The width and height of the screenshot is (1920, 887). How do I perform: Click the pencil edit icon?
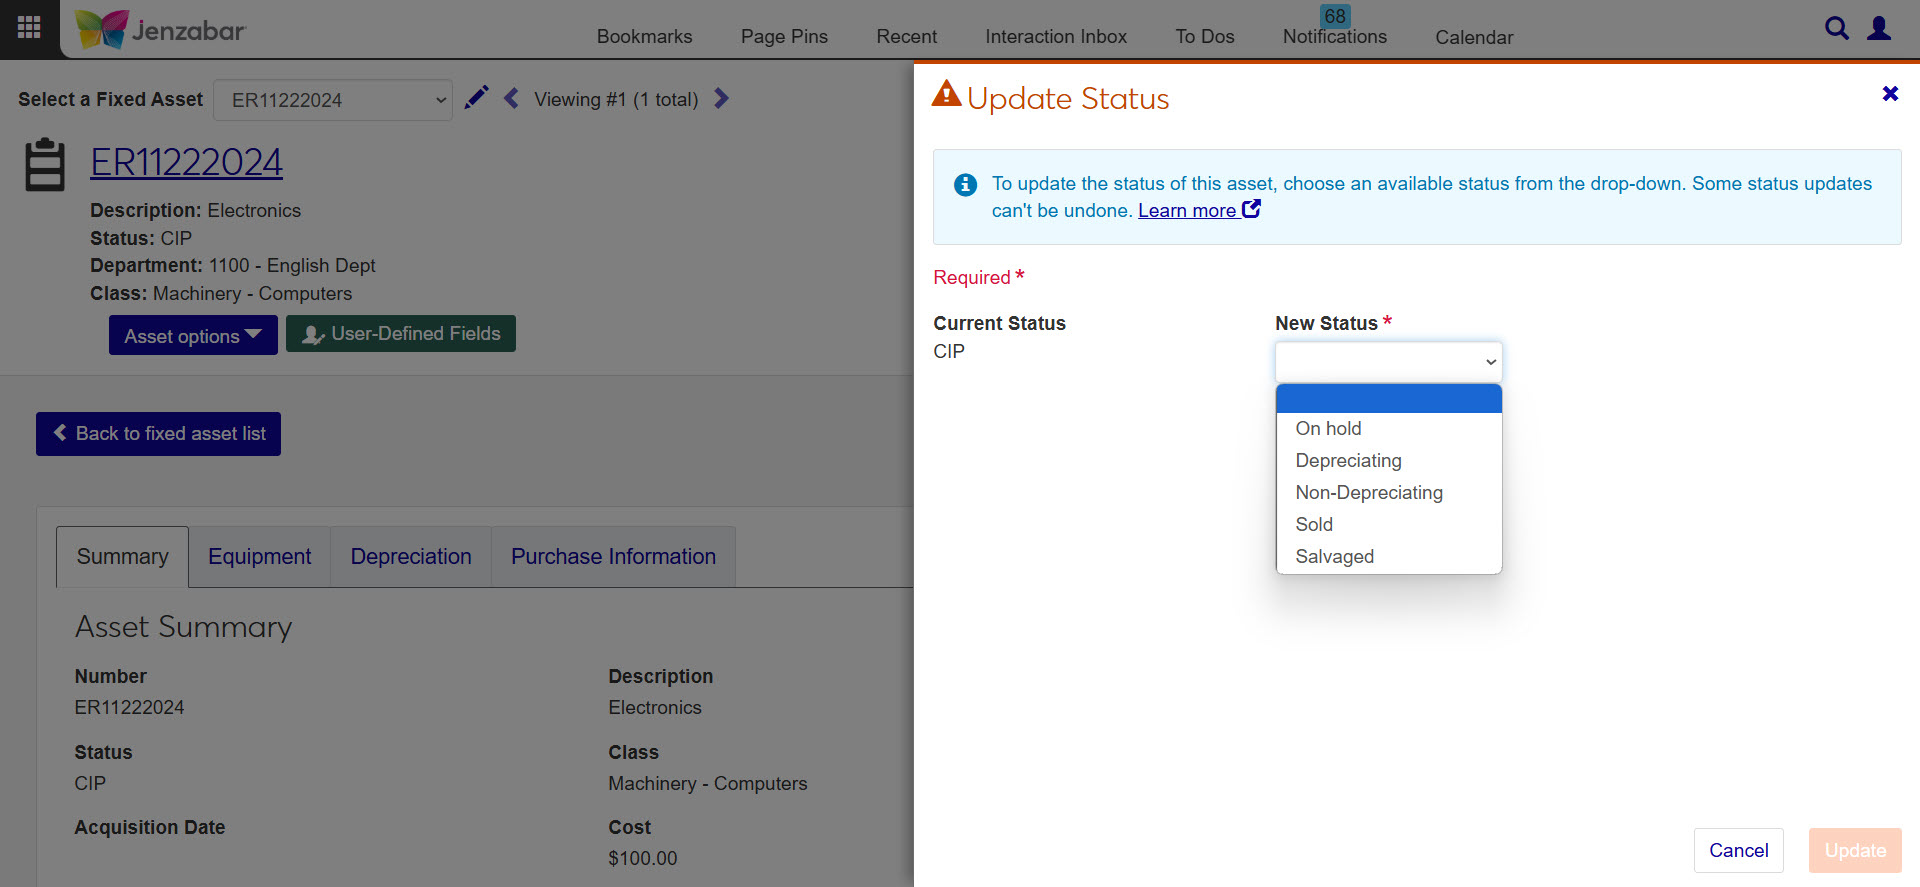(x=477, y=98)
